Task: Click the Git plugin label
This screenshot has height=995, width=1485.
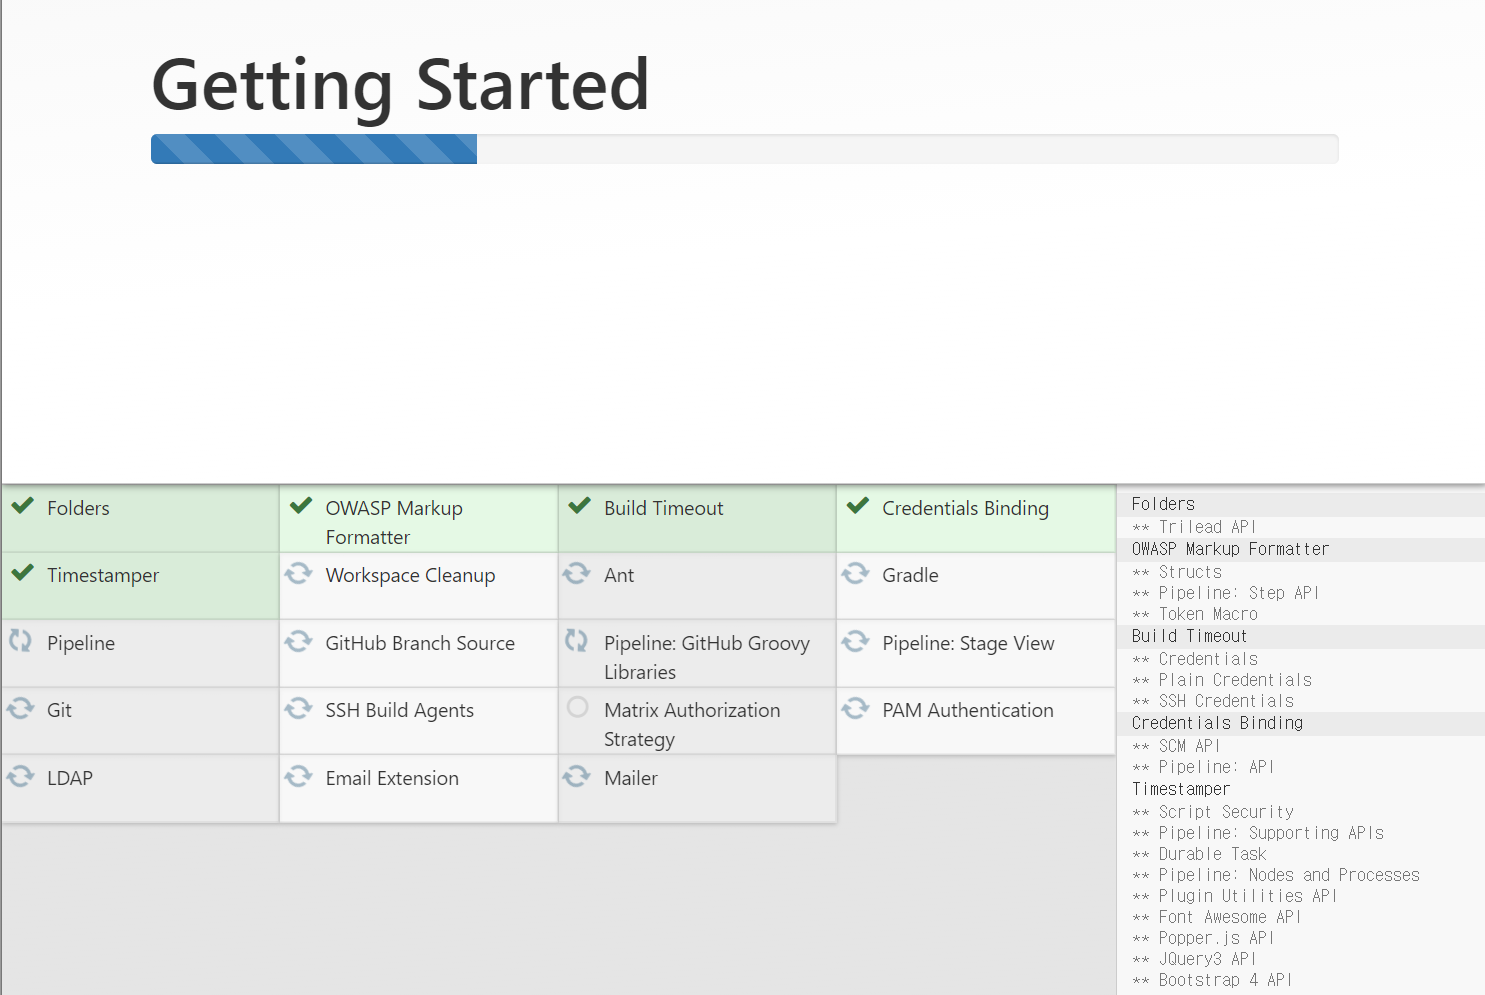Action: point(59,710)
